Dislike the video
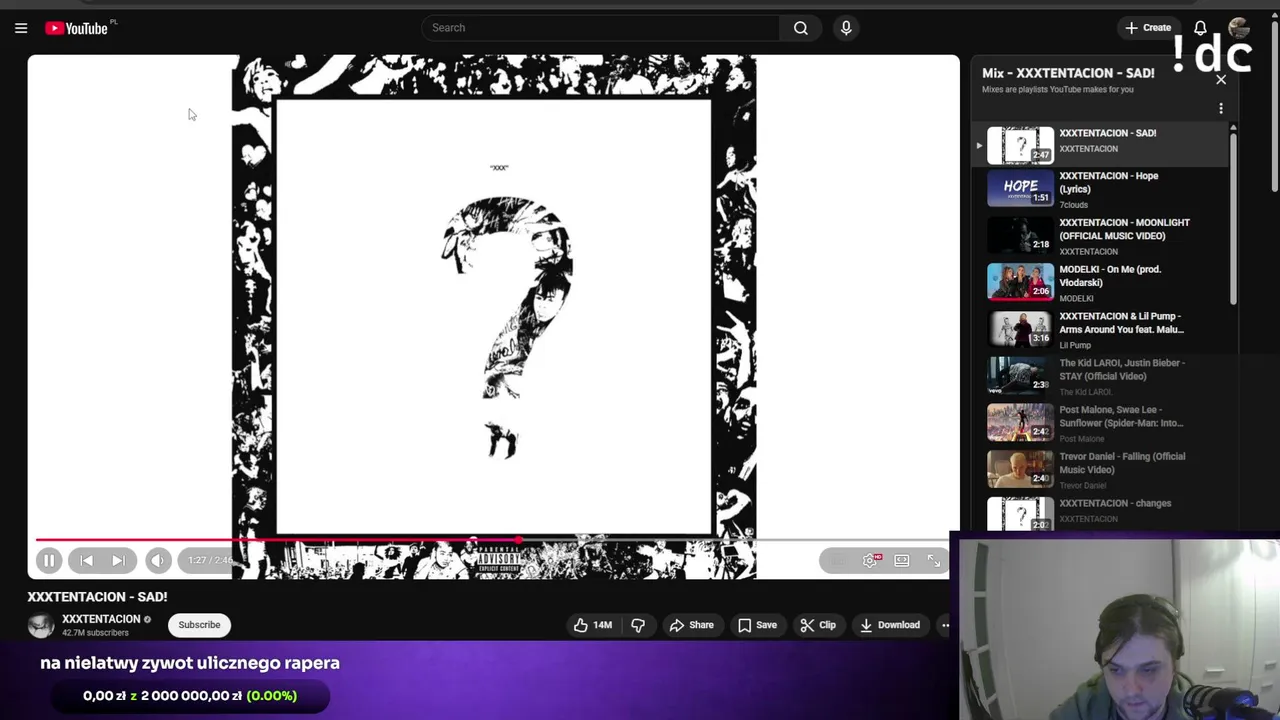This screenshot has height=720, width=1280. 638,625
